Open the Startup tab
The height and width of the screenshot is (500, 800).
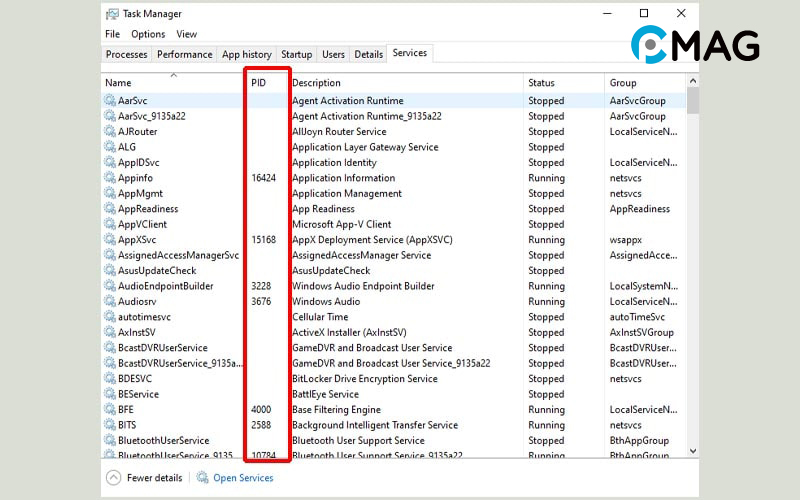[x=296, y=54]
